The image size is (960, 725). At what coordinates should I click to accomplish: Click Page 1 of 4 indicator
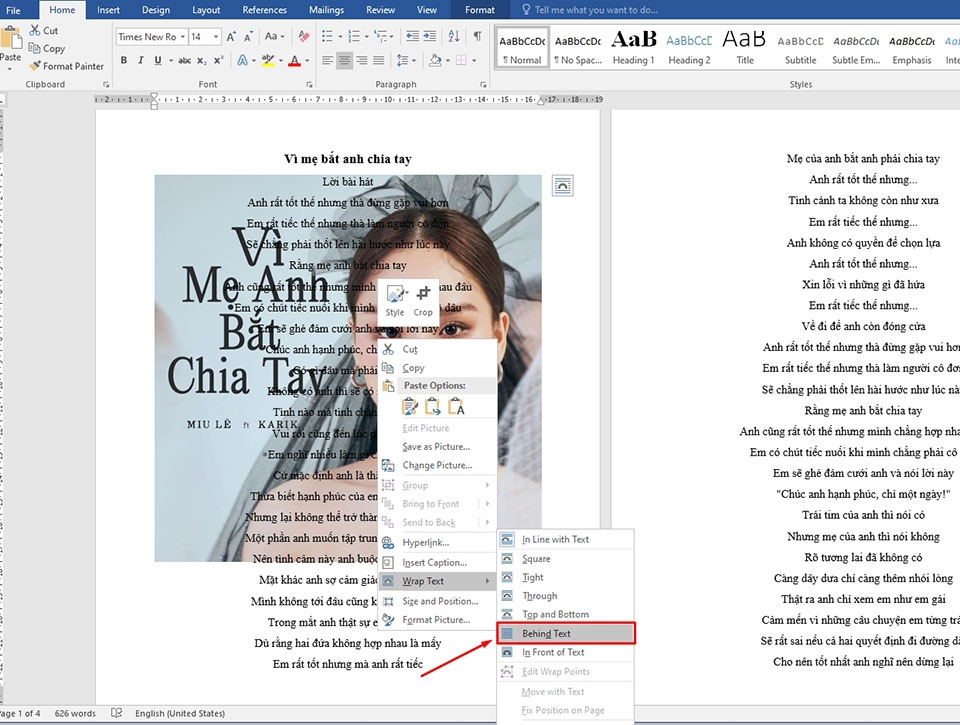[20, 713]
